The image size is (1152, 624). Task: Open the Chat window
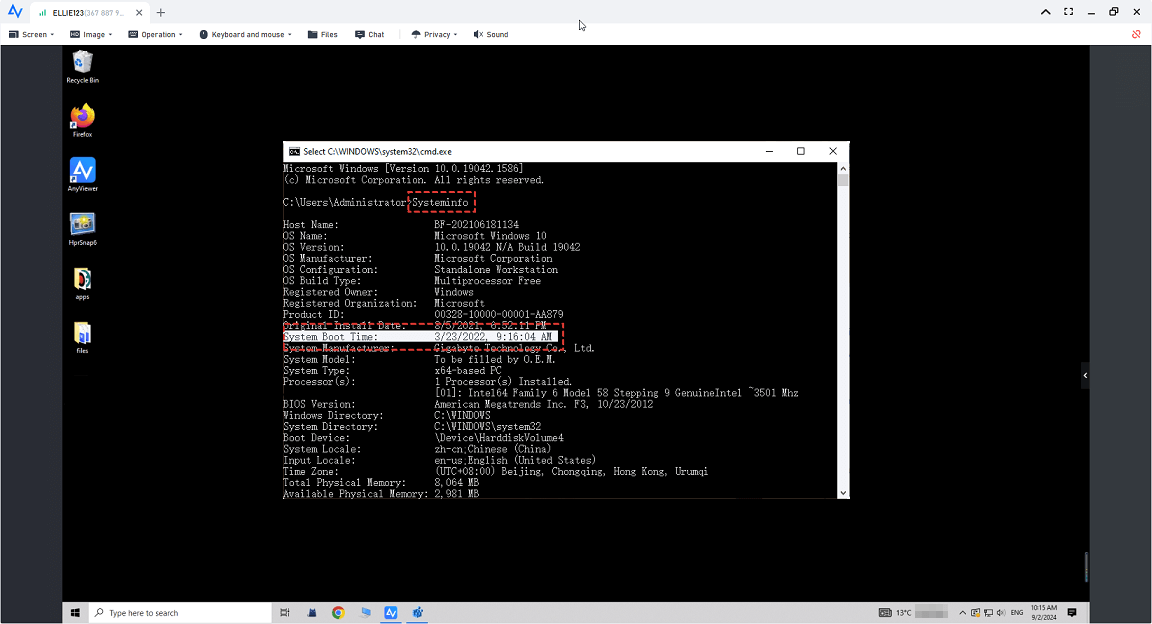[x=369, y=34]
